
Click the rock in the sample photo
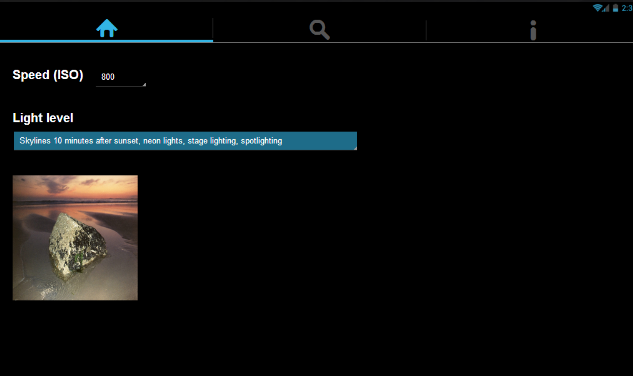[x=78, y=246]
